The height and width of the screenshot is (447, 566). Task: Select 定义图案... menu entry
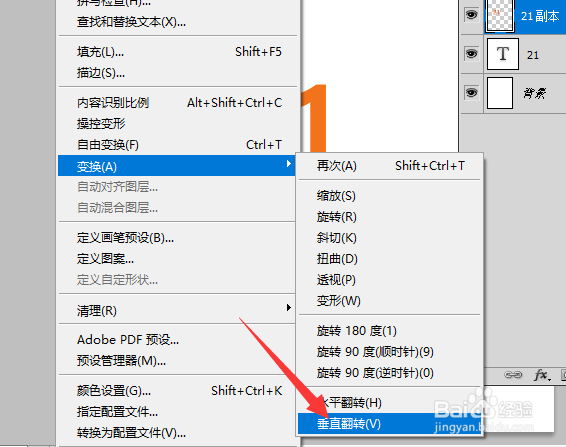point(177,259)
